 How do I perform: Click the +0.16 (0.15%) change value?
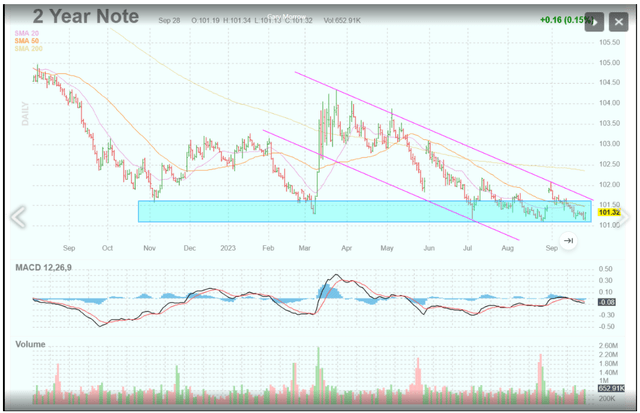pos(565,20)
